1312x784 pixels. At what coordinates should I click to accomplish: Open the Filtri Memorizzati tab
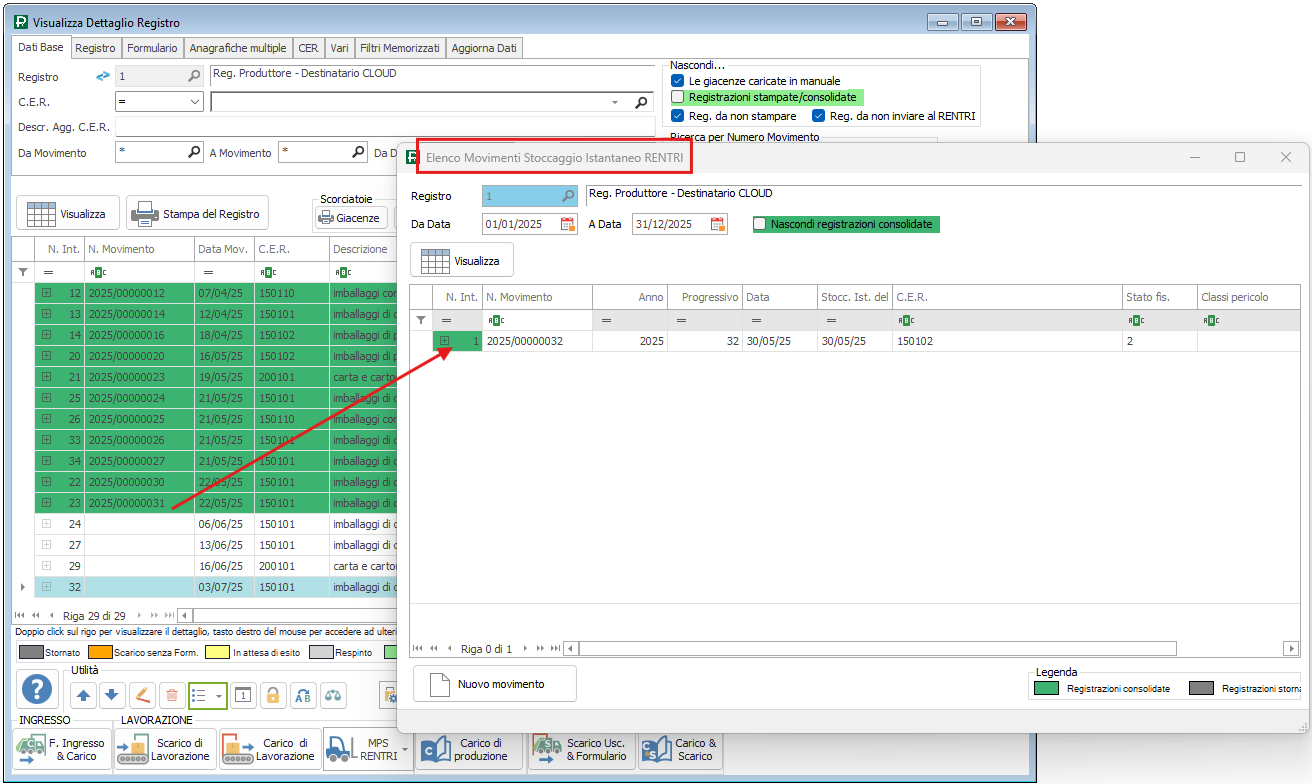click(x=399, y=48)
